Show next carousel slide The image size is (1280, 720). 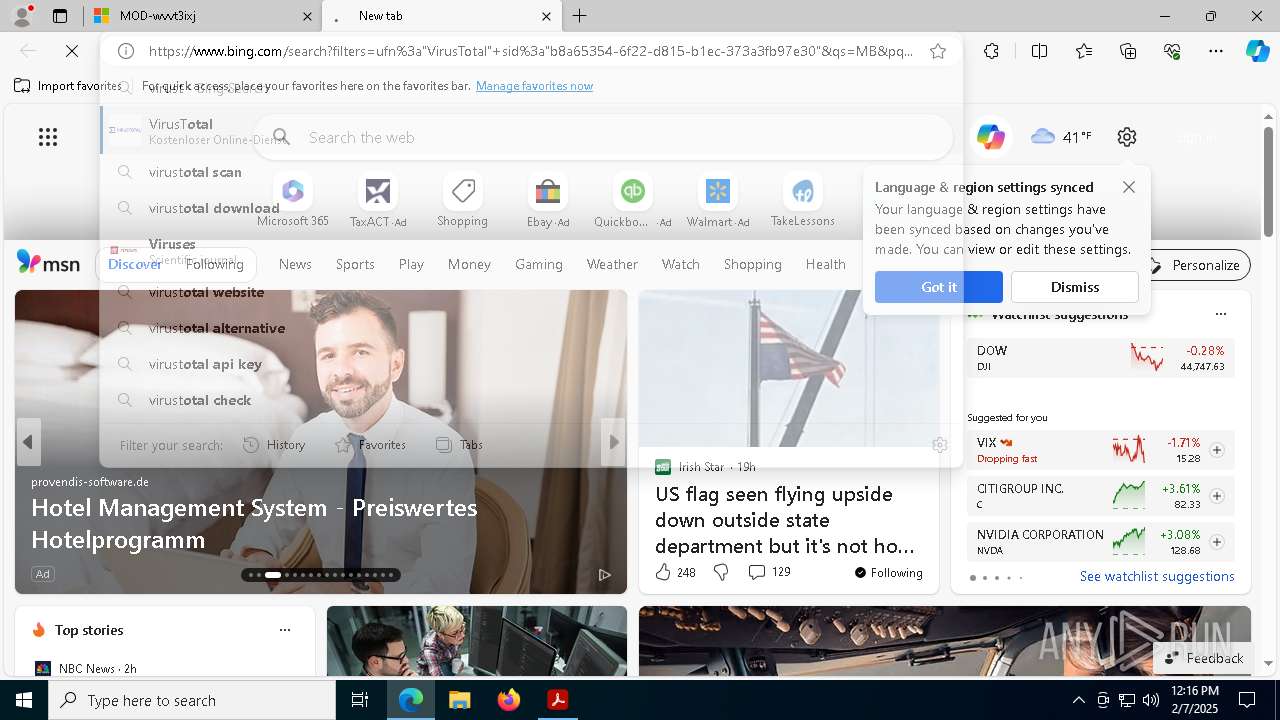(614, 442)
